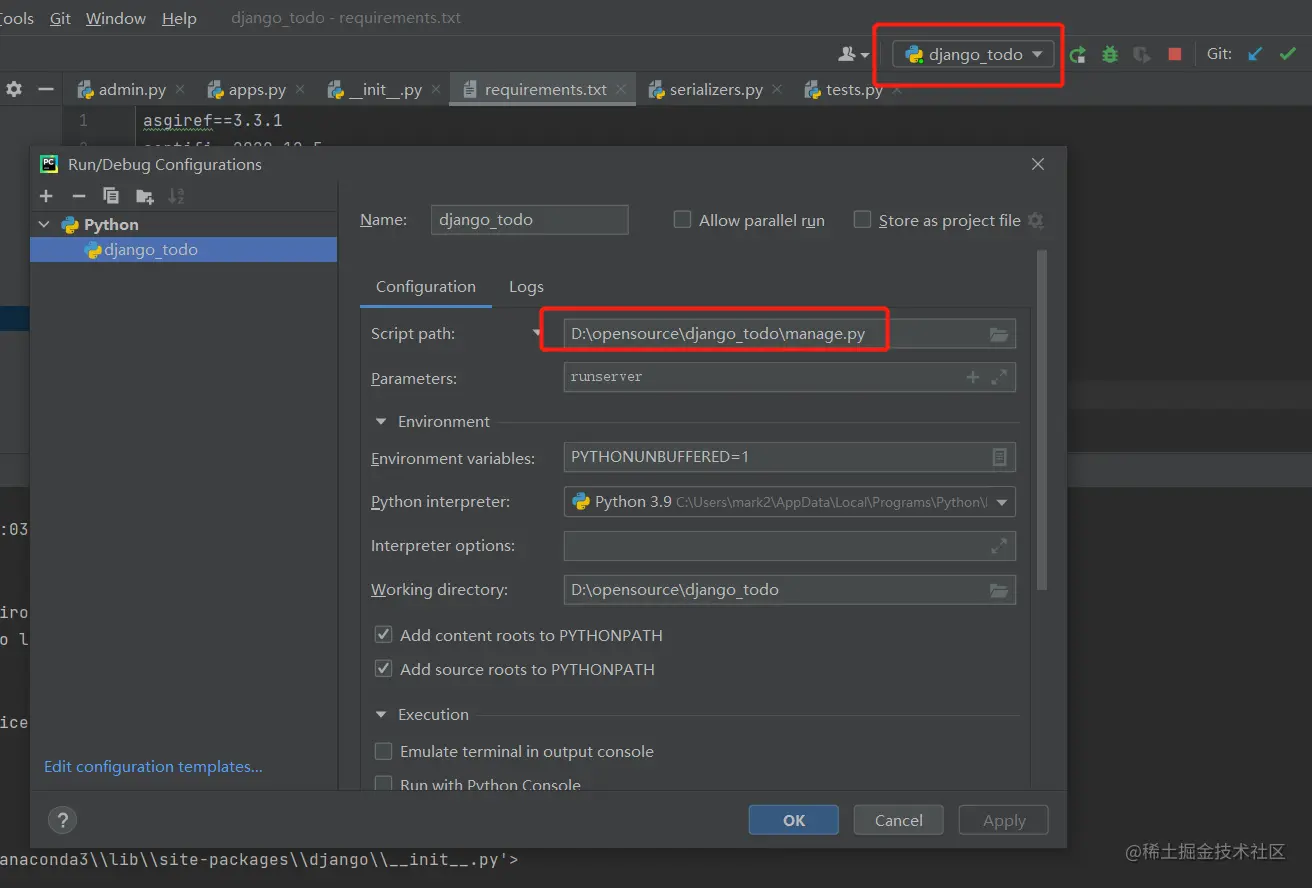Update project with Git blue arrow
Screen dimensions: 1312x888
[1256, 54]
